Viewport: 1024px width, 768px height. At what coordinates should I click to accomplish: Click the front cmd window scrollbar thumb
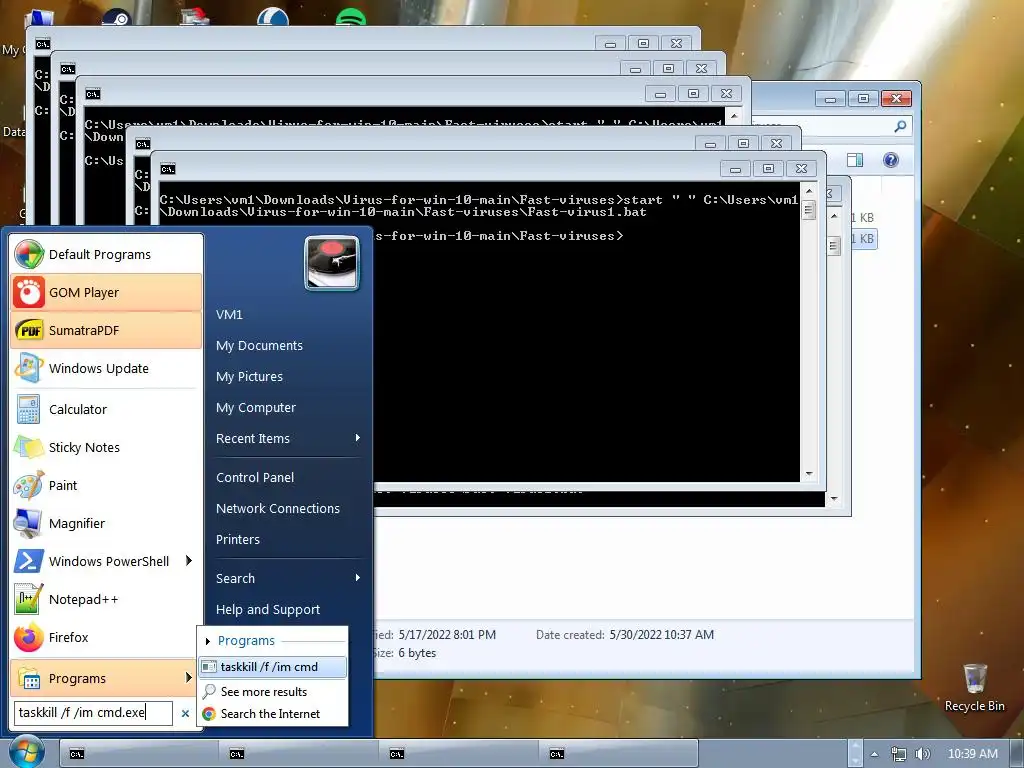coord(808,210)
